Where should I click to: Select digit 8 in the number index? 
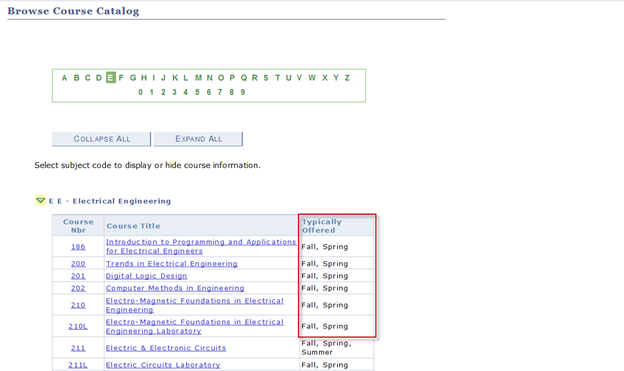pos(231,92)
